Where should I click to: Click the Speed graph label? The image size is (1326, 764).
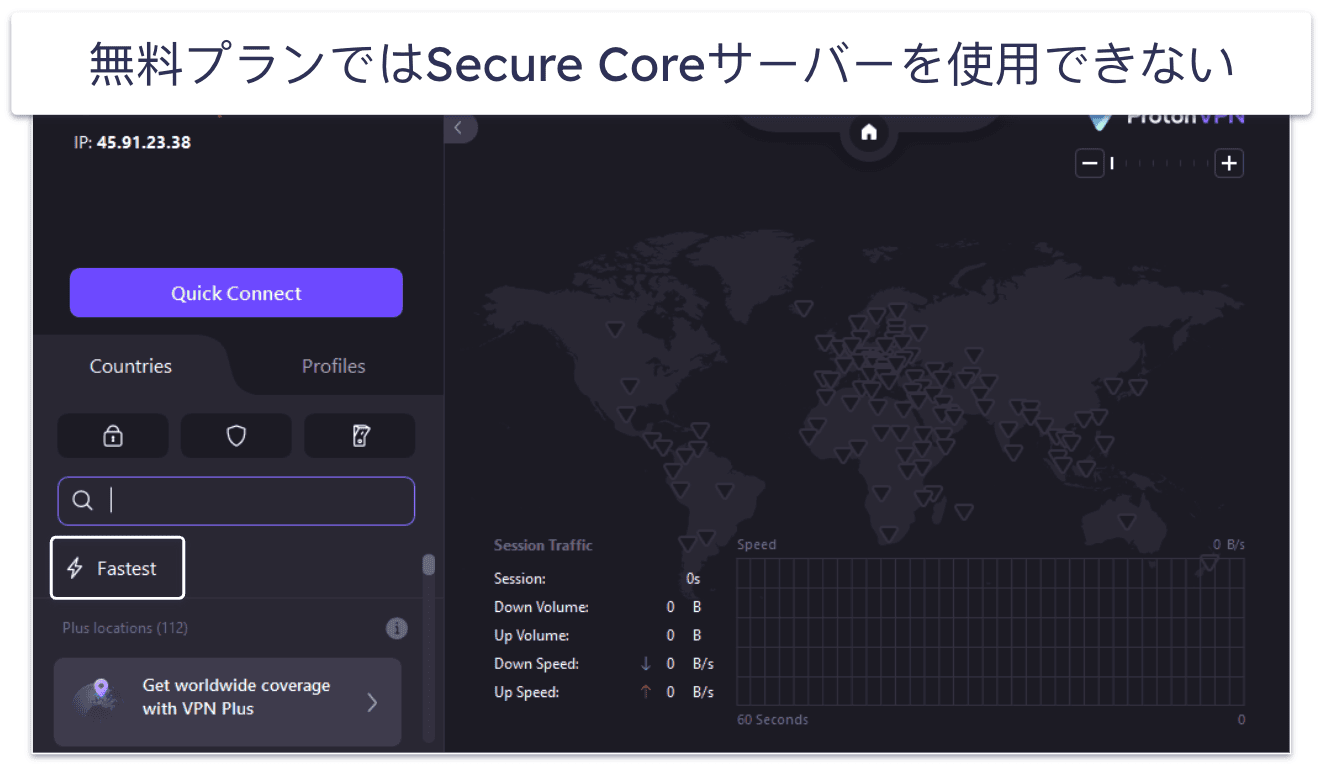coord(757,545)
